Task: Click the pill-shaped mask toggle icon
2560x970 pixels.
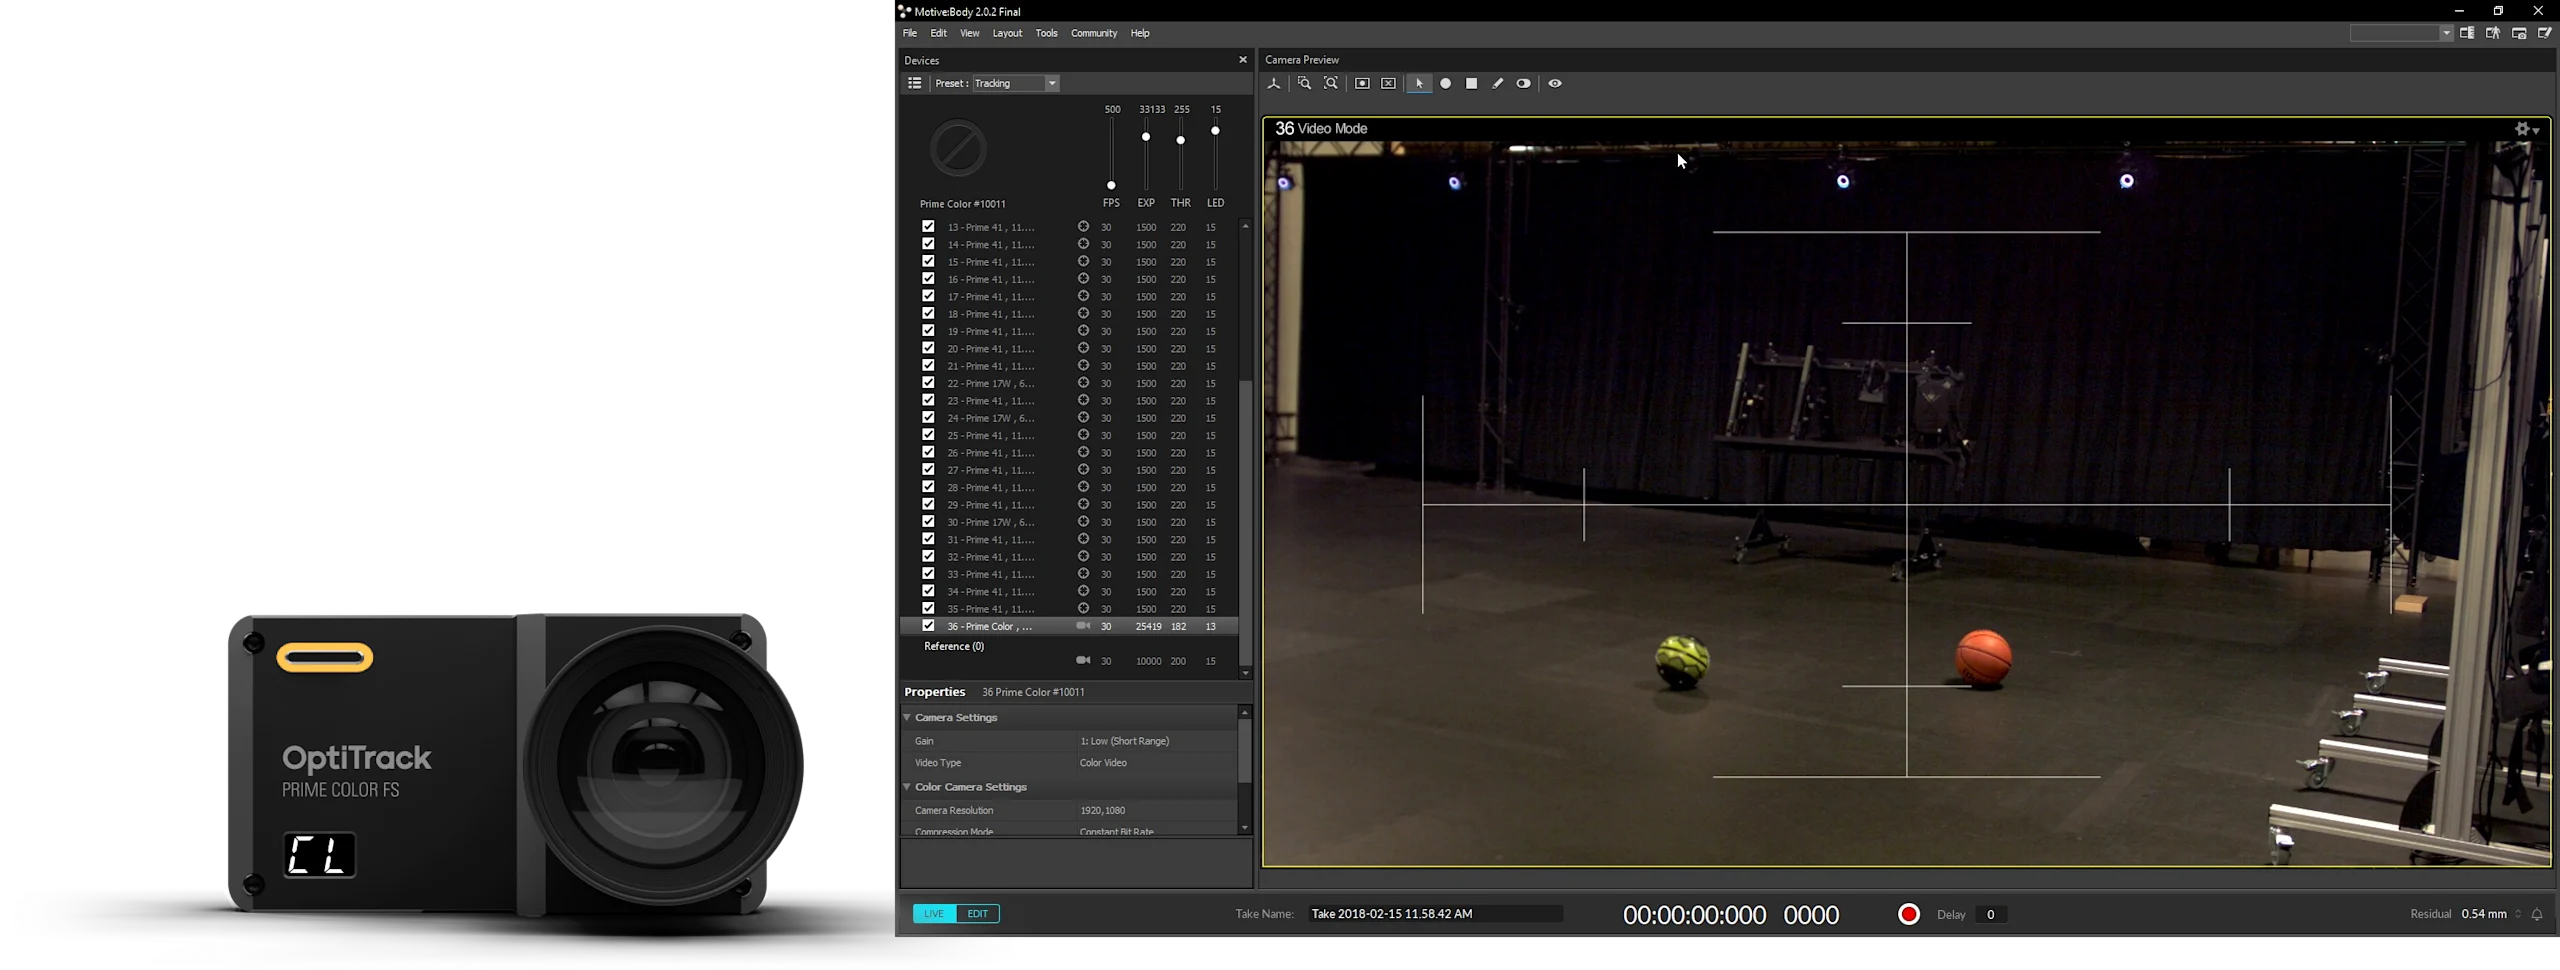Action: click(1523, 84)
